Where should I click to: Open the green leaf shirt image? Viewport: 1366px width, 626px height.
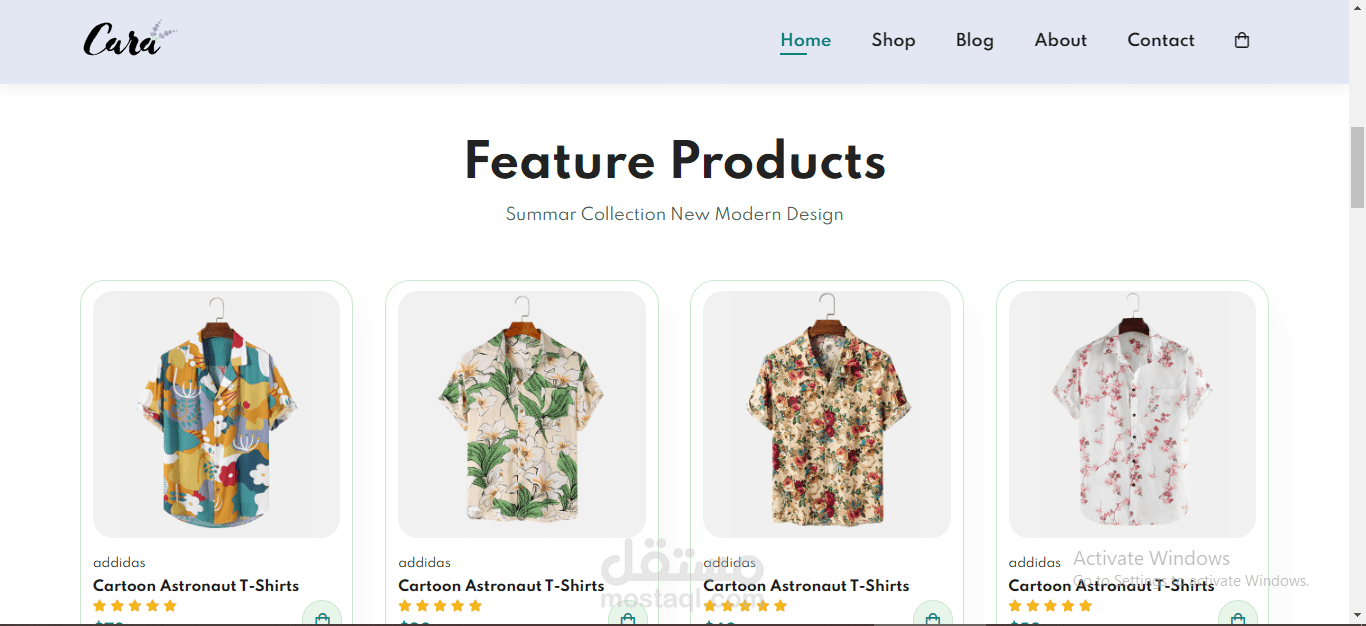tap(522, 414)
